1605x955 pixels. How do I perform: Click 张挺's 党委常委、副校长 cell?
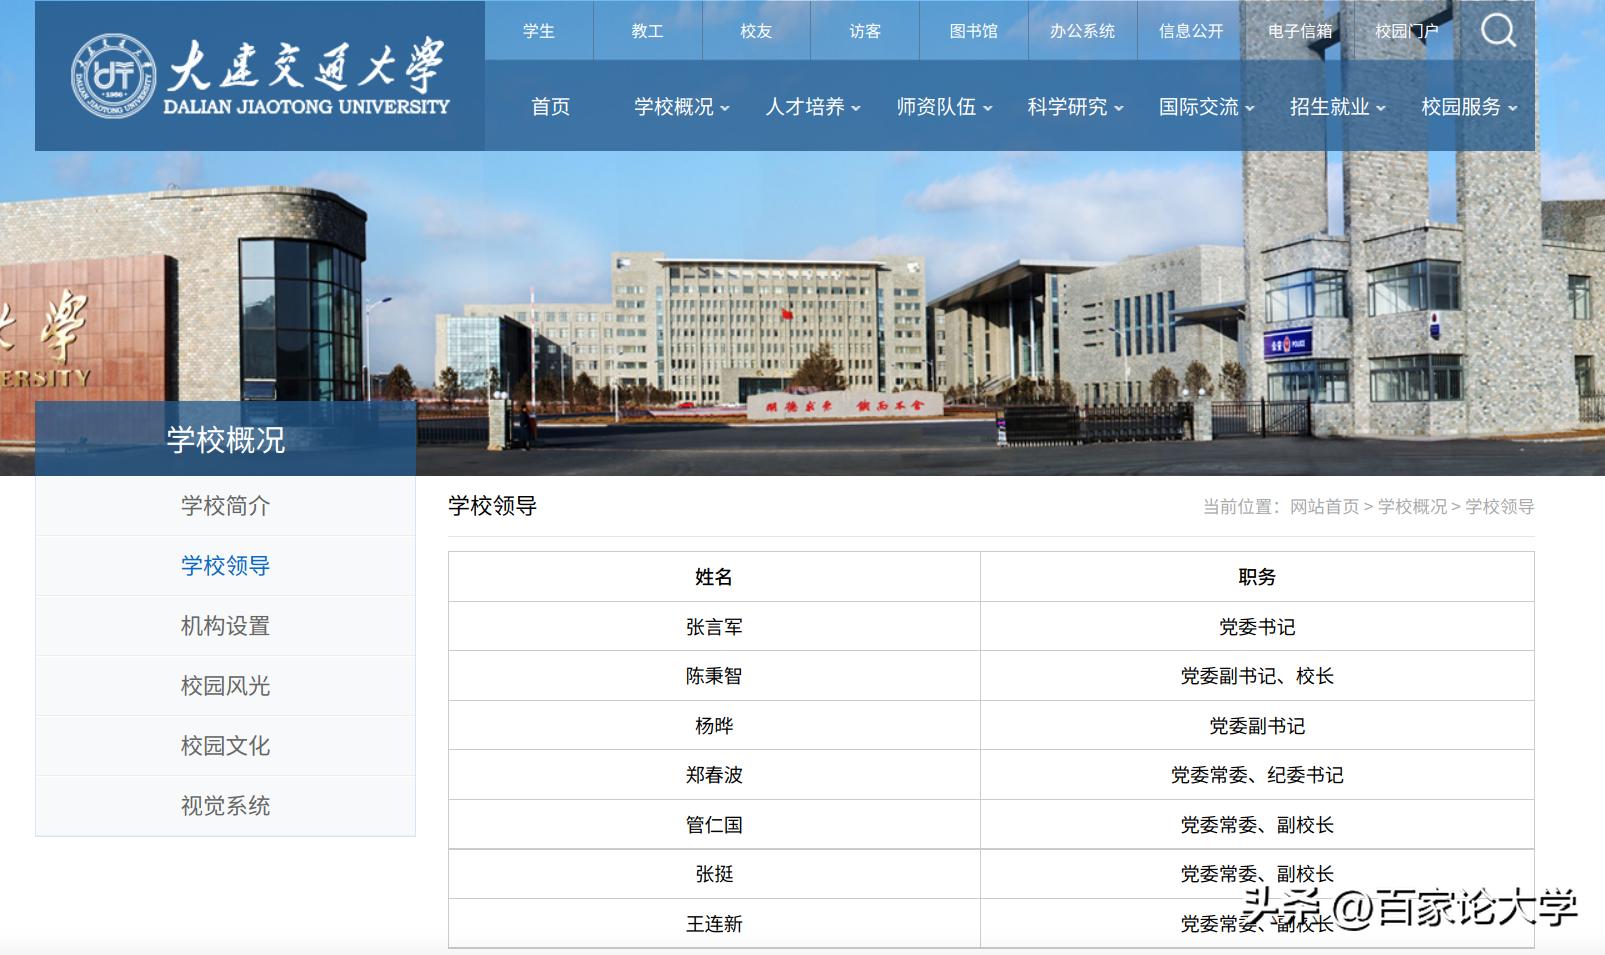coord(1257,874)
